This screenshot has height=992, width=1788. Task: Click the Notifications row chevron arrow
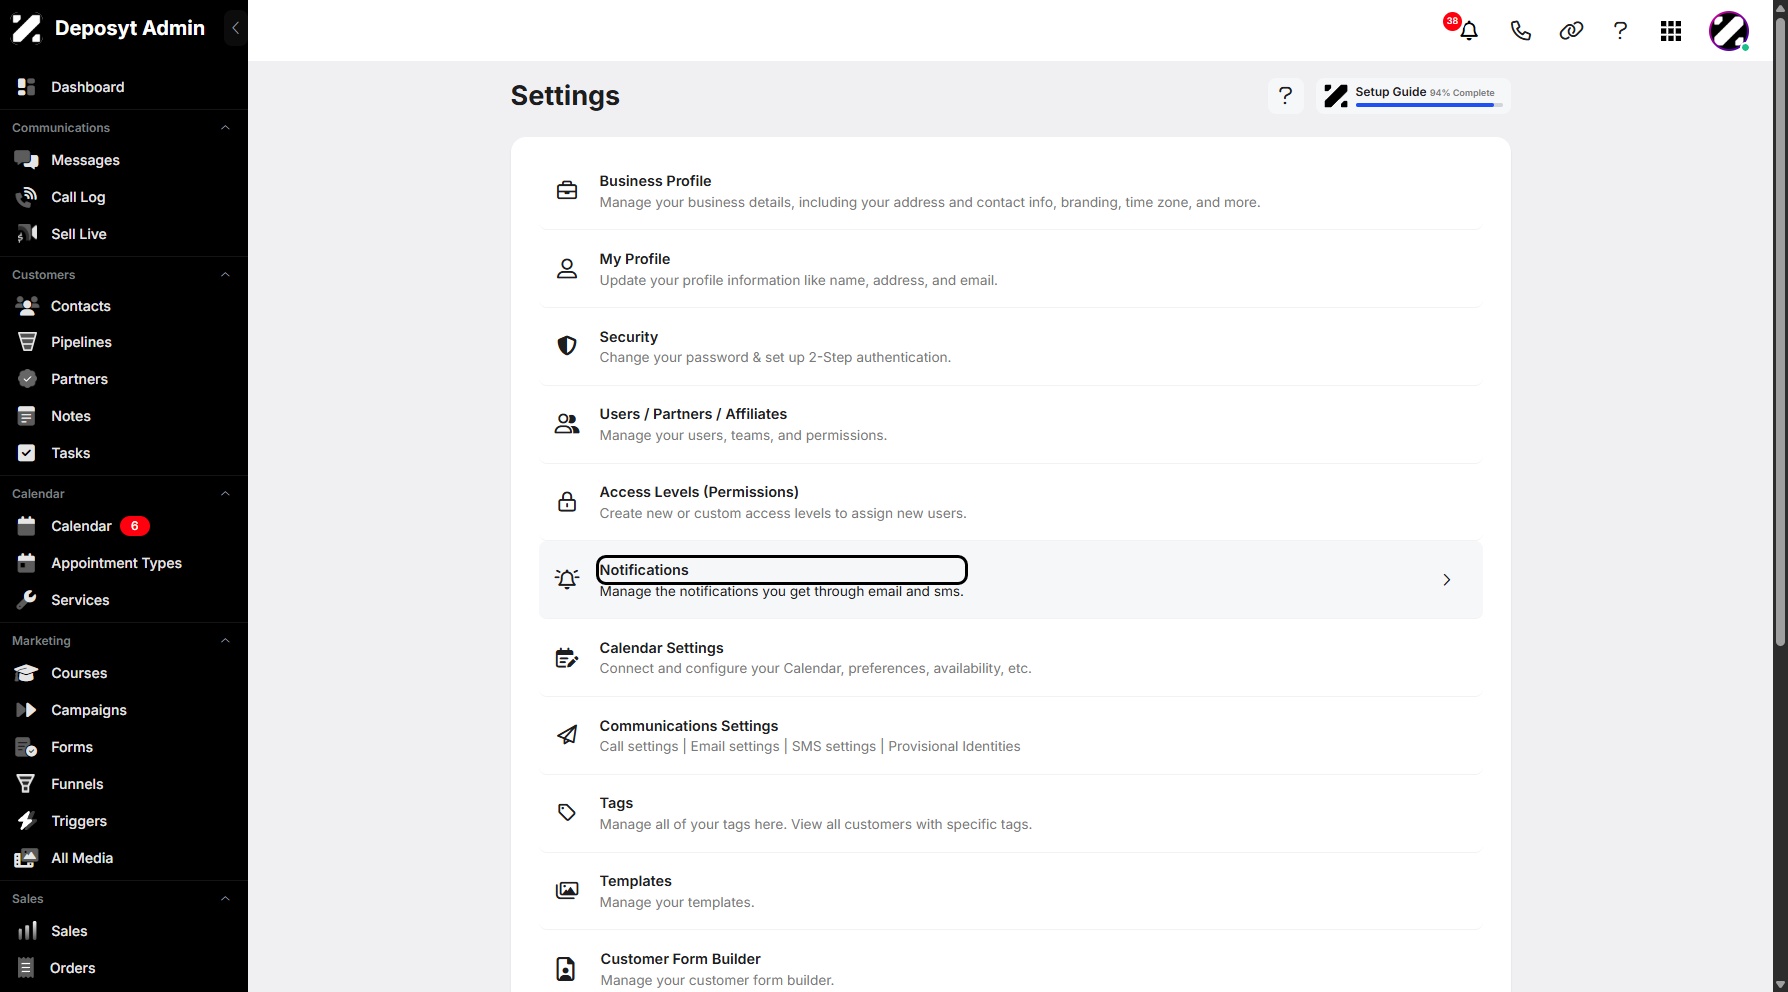pyautogui.click(x=1446, y=580)
